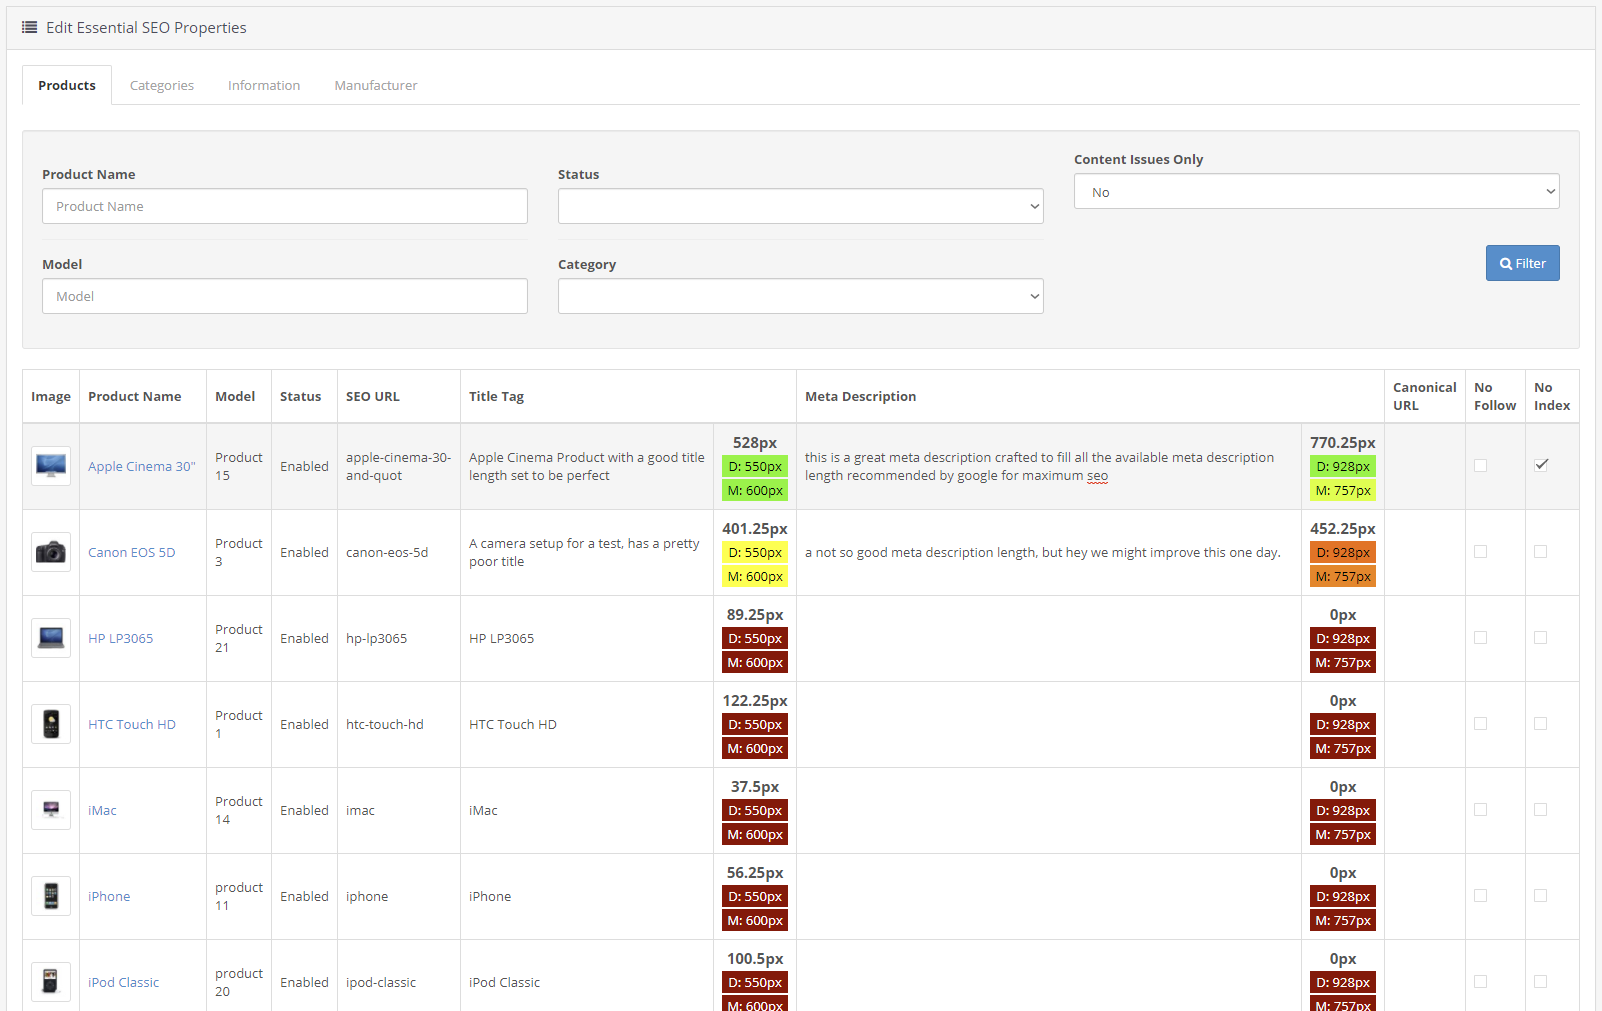Open the iPhone product thumbnail
The image size is (1602, 1011).
click(x=51, y=896)
